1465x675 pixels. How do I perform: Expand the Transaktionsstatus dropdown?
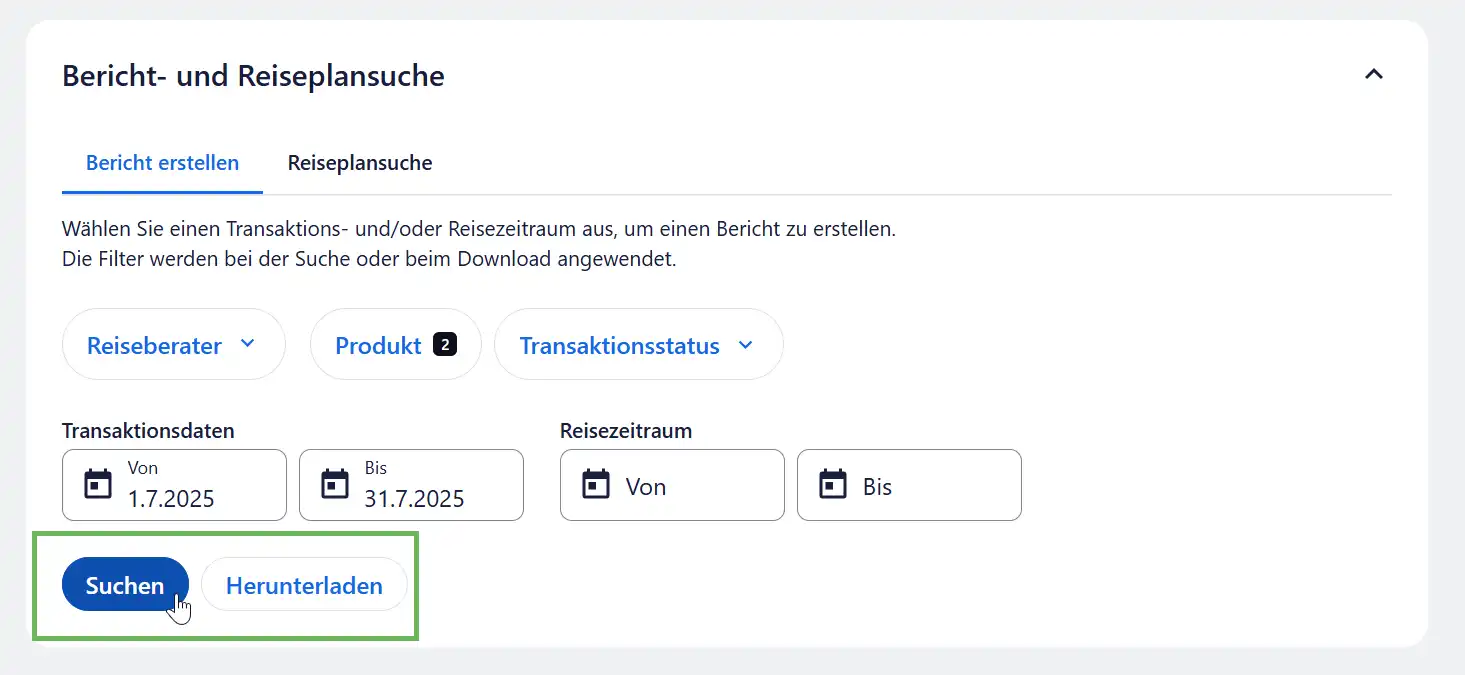click(619, 345)
